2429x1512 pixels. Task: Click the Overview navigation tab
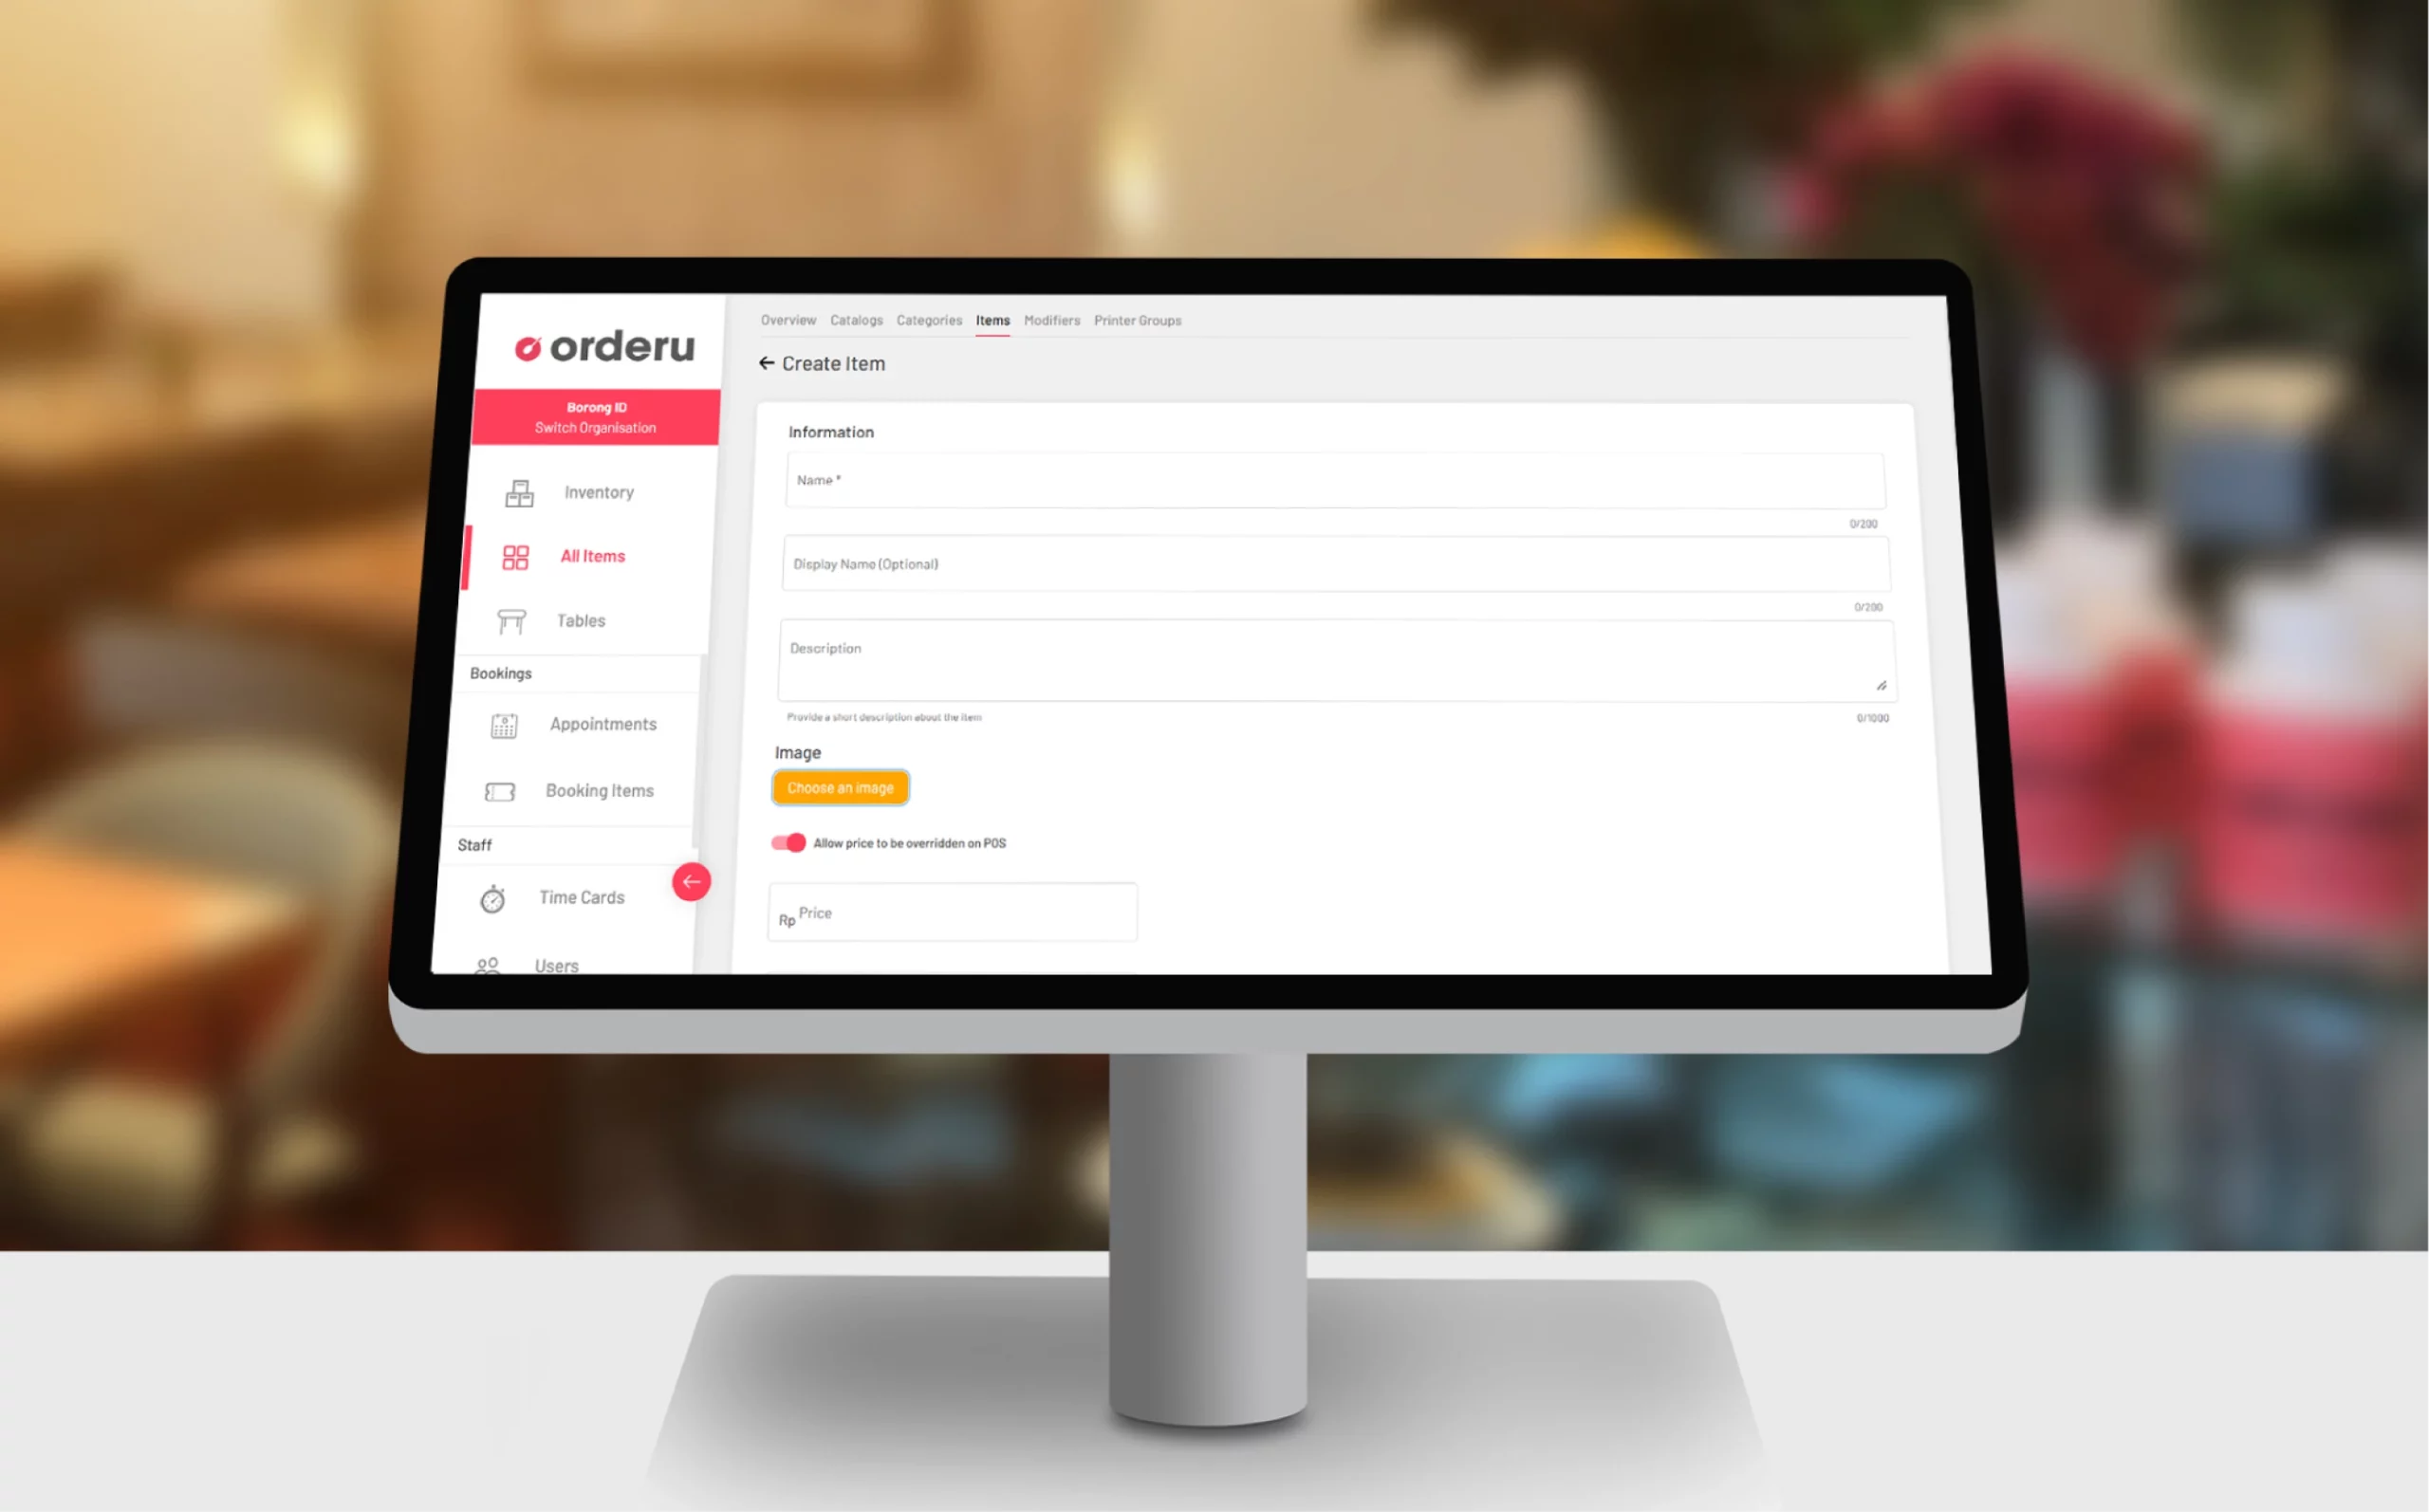788,321
